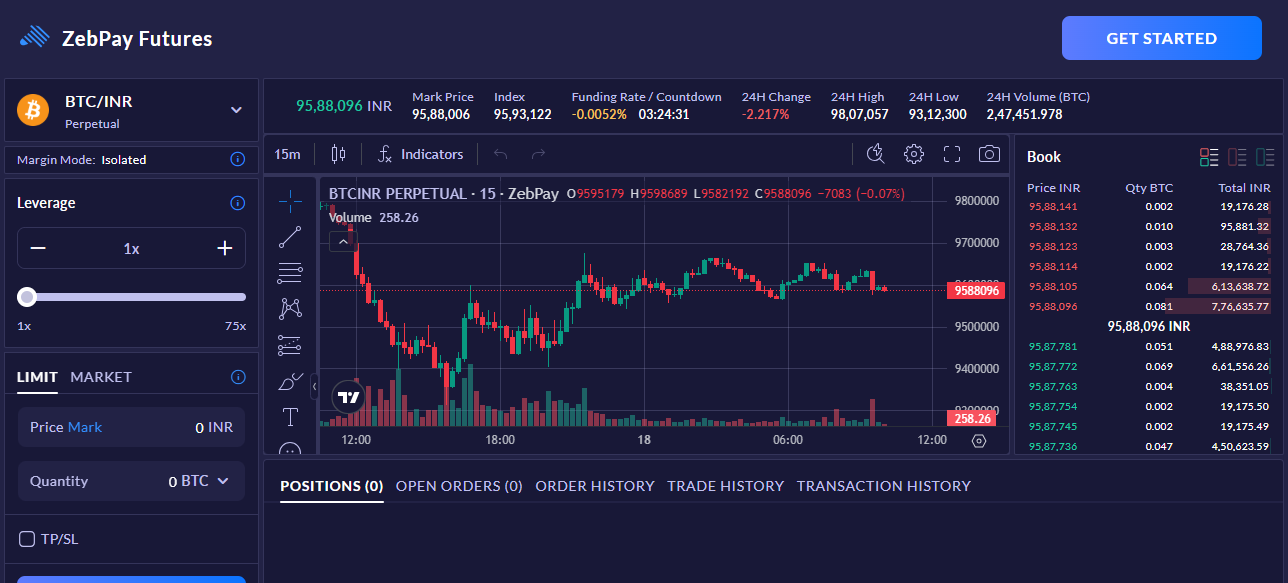Select the text annotation tool
The width and height of the screenshot is (1288, 583).
290,417
